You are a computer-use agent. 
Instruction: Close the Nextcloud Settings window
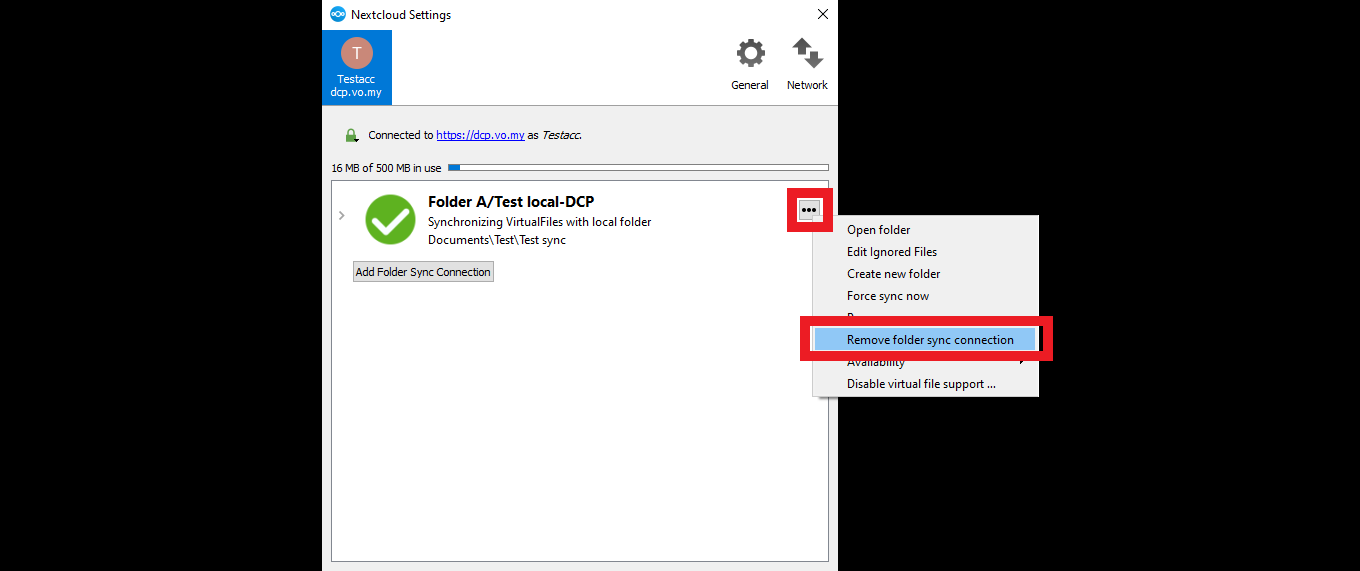click(822, 14)
